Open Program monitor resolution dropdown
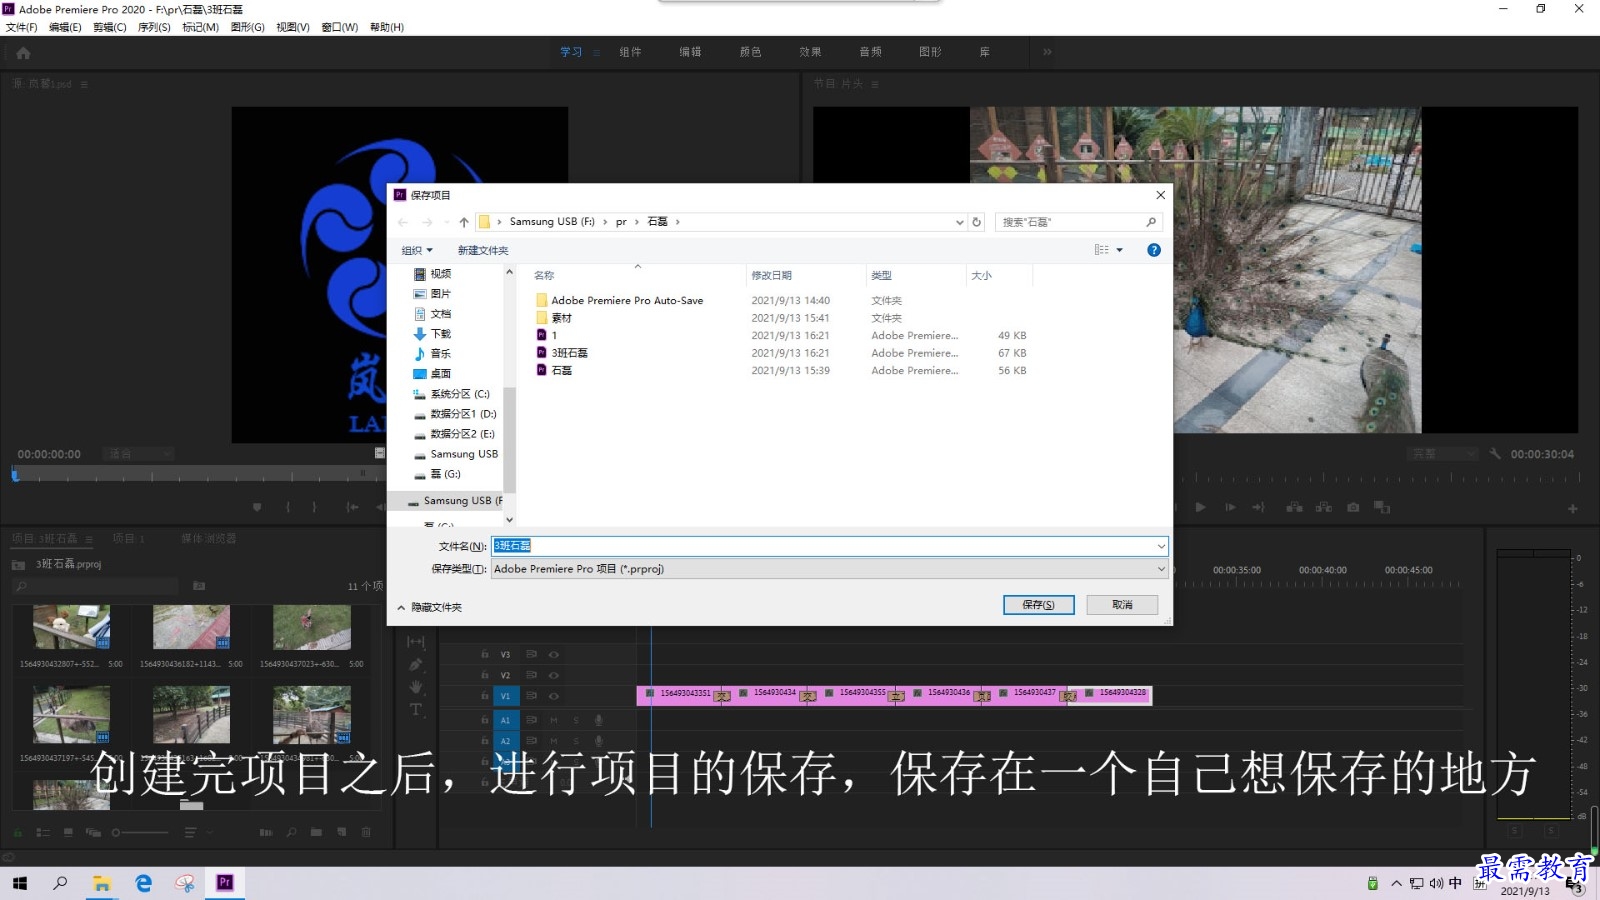Image resolution: width=1600 pixels, height=900 pixels. 1443,454
